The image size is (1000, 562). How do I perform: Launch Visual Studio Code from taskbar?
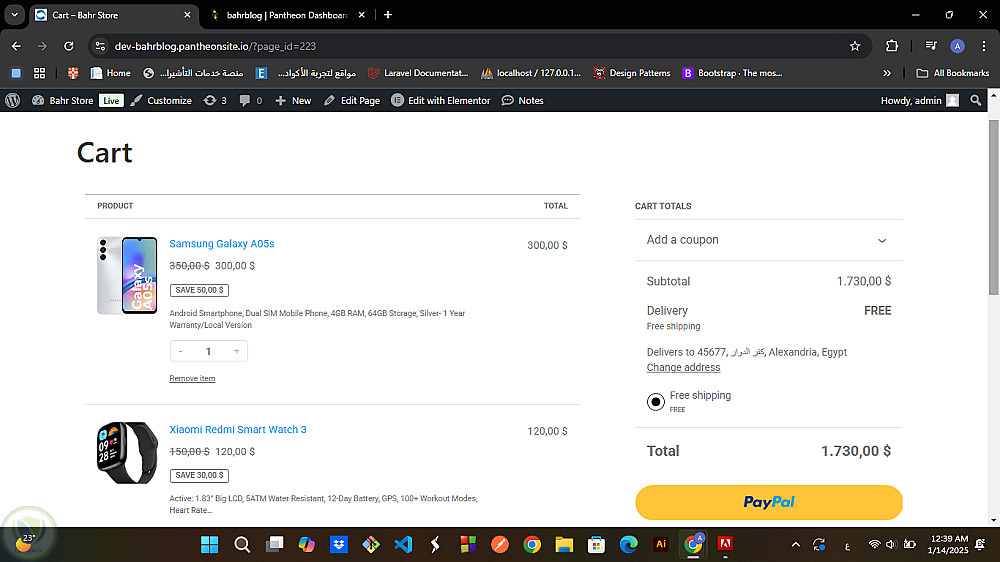click(403, 544)
